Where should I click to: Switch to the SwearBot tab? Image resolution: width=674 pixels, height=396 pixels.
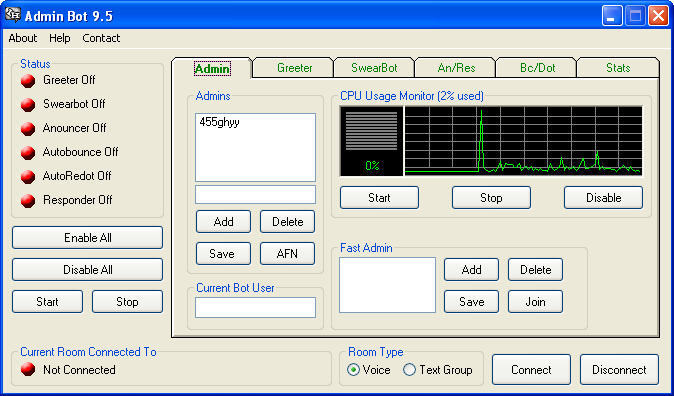374,68
